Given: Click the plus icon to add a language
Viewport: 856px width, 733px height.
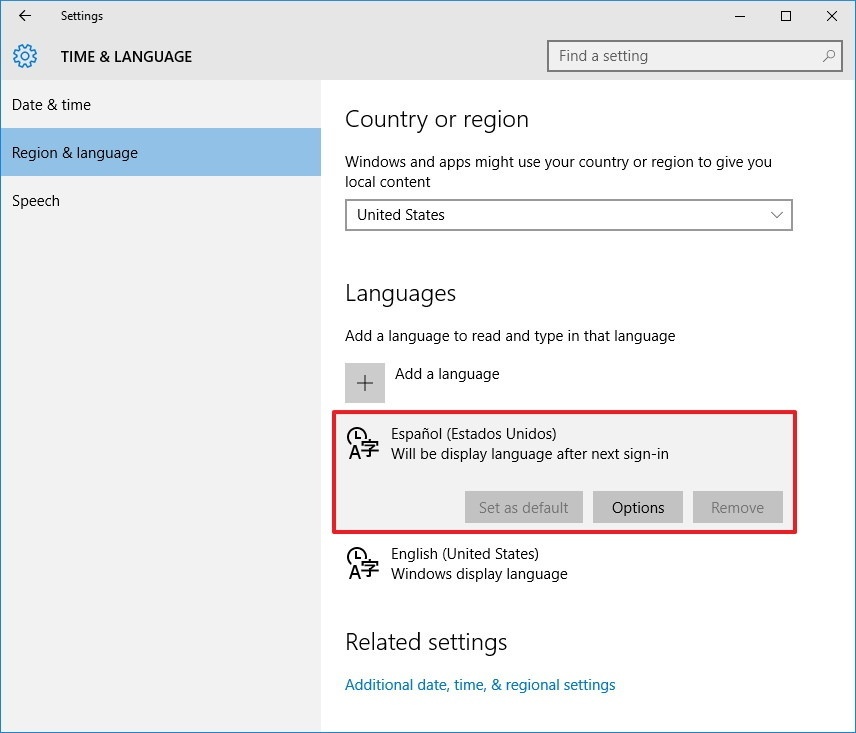Looking at the screenshot, I should pyautogui.click(x=365, y=383).
